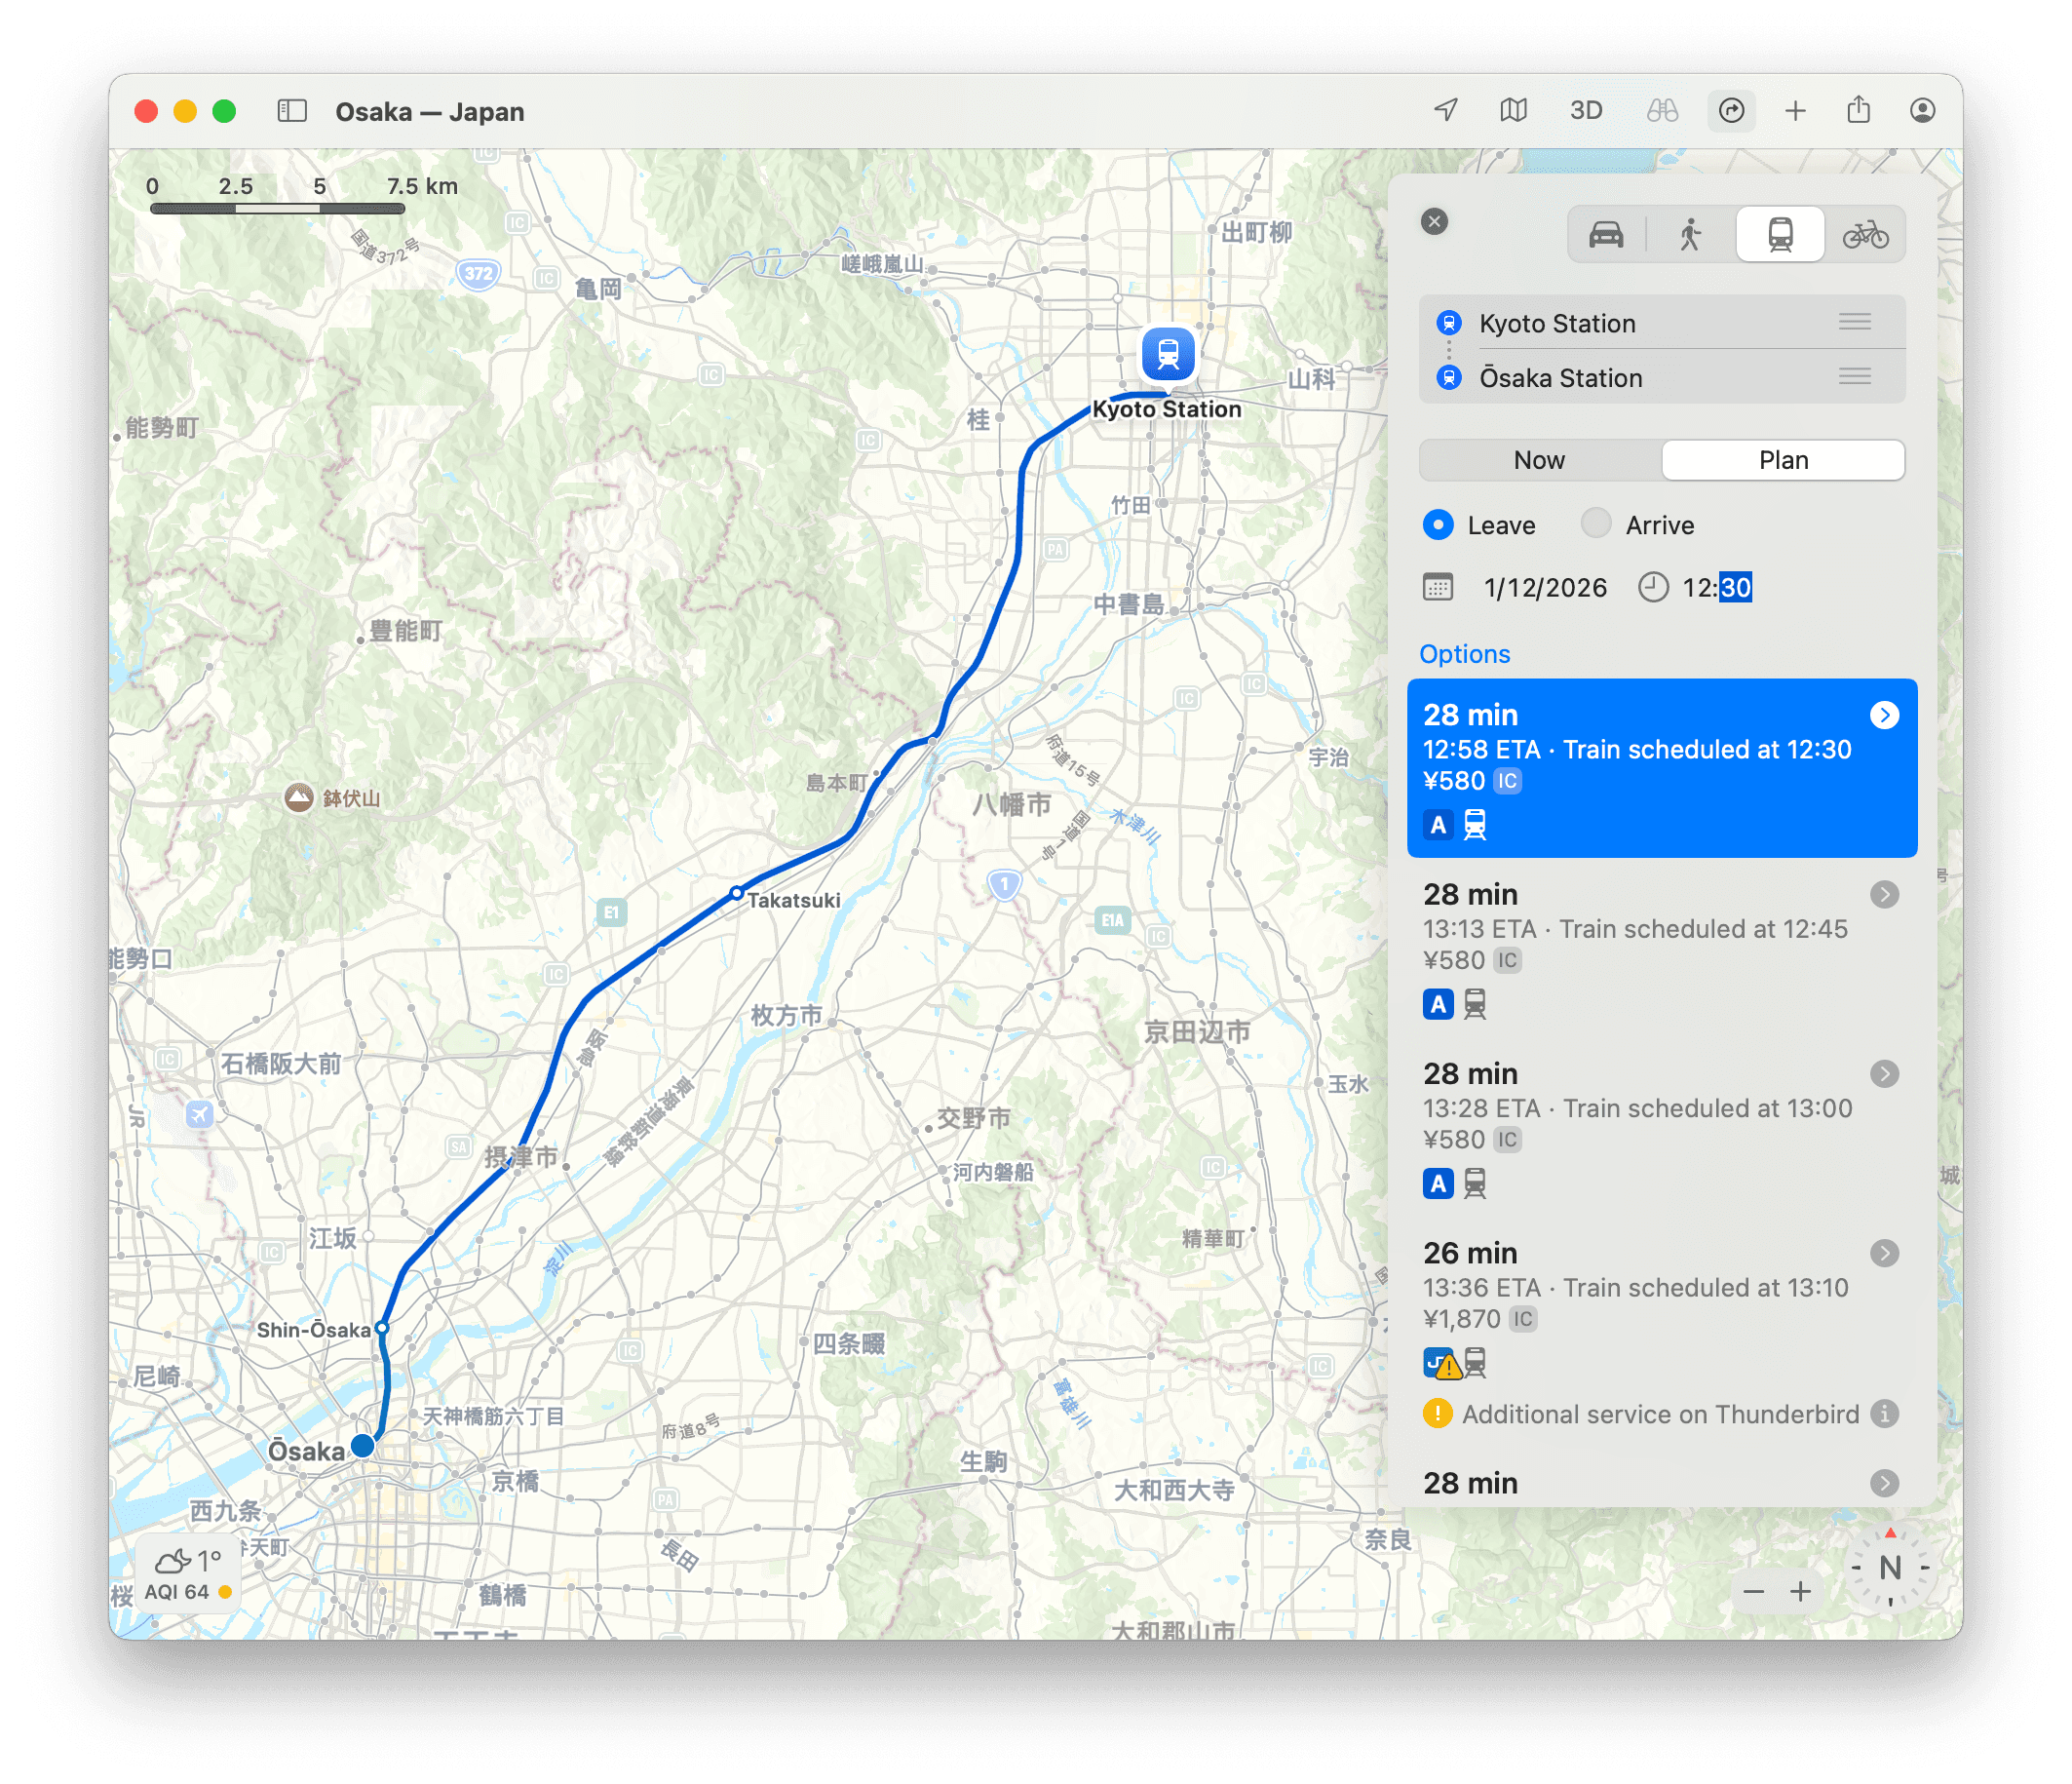Click the Thunderbird service info button
The width and height of the screenshot is (2072, 1784).
click(1884, 1414)
